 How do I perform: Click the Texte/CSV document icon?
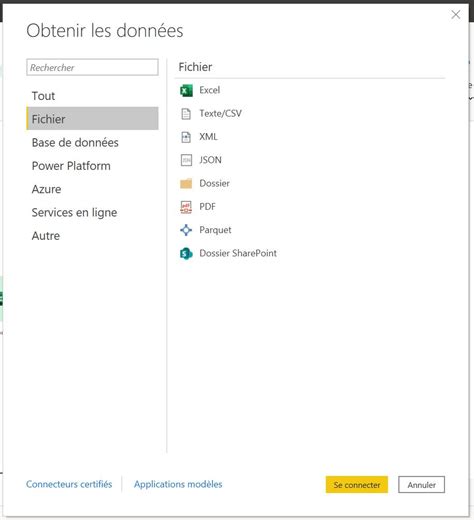[x=186, y=114]
